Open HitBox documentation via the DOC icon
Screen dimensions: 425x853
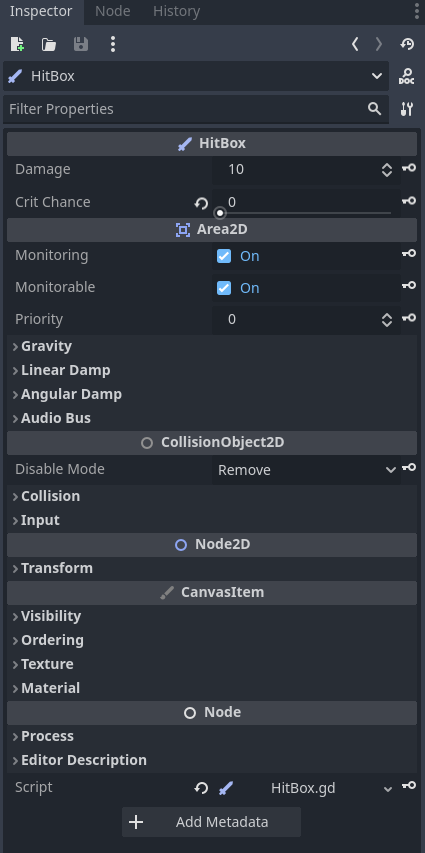tap(406, 76)
